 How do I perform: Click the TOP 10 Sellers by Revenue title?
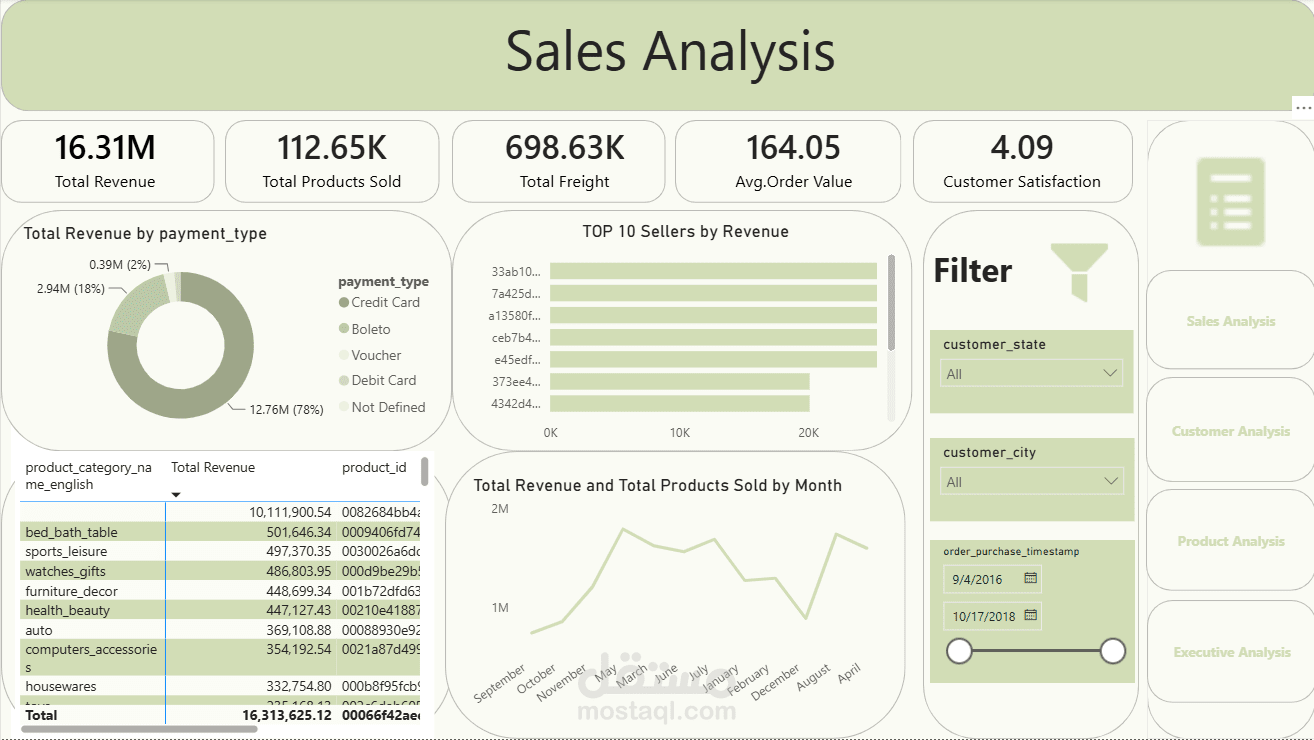tap(686, 231)
